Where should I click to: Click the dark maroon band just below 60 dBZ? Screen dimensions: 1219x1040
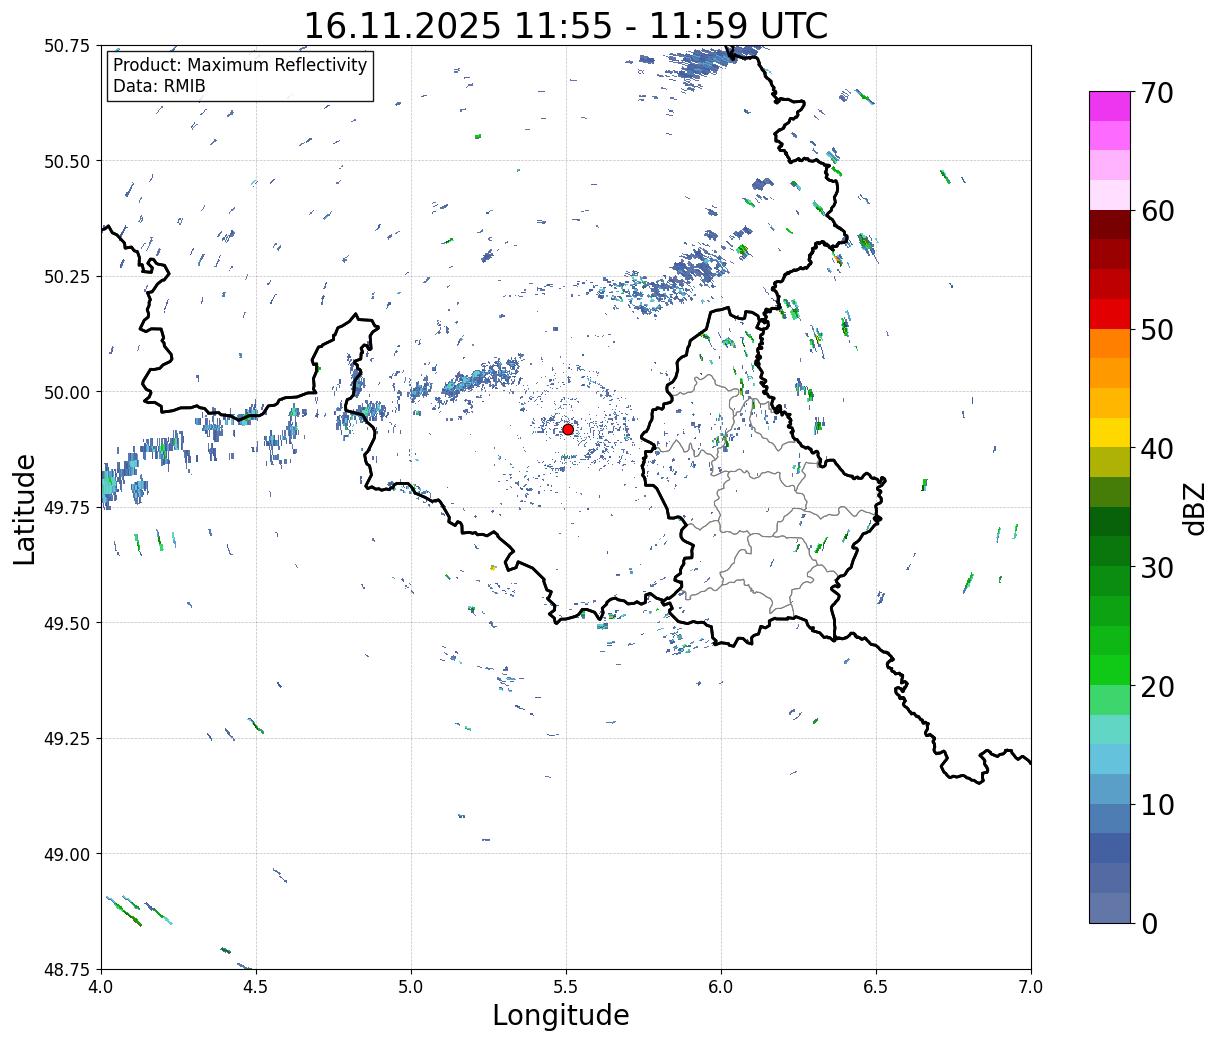point(1110,225)
